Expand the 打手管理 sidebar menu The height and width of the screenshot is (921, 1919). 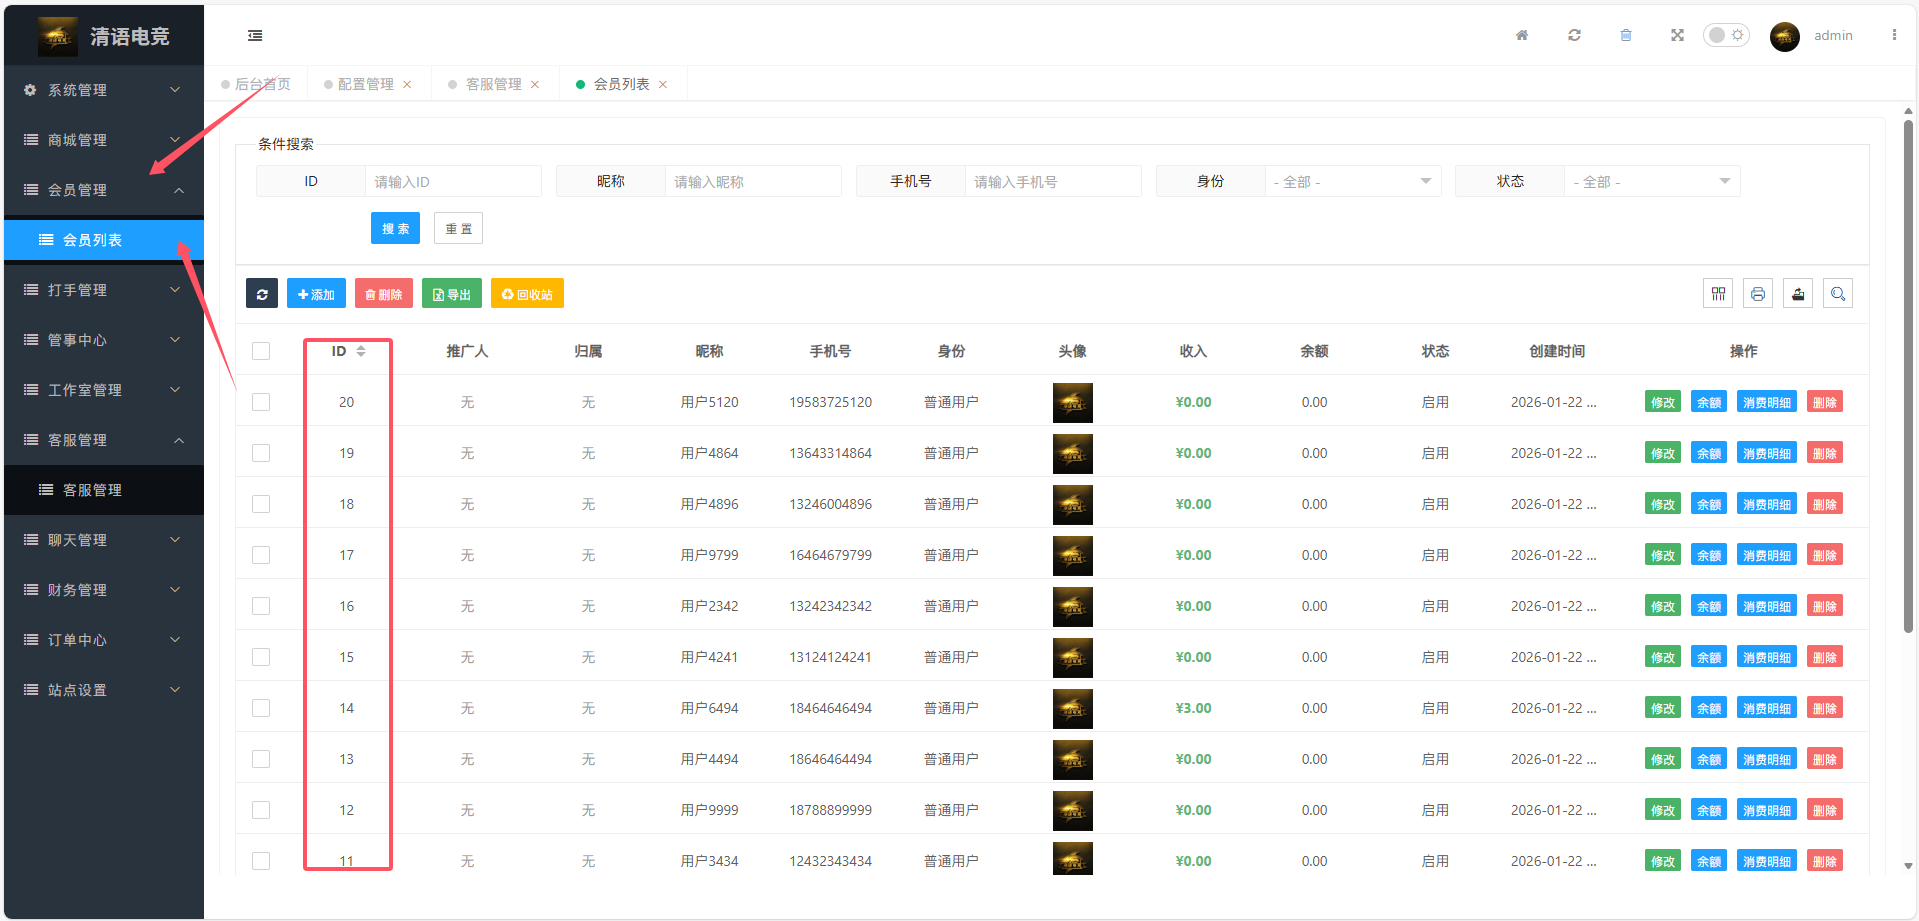pyautogui.click(x=103, y=290)
